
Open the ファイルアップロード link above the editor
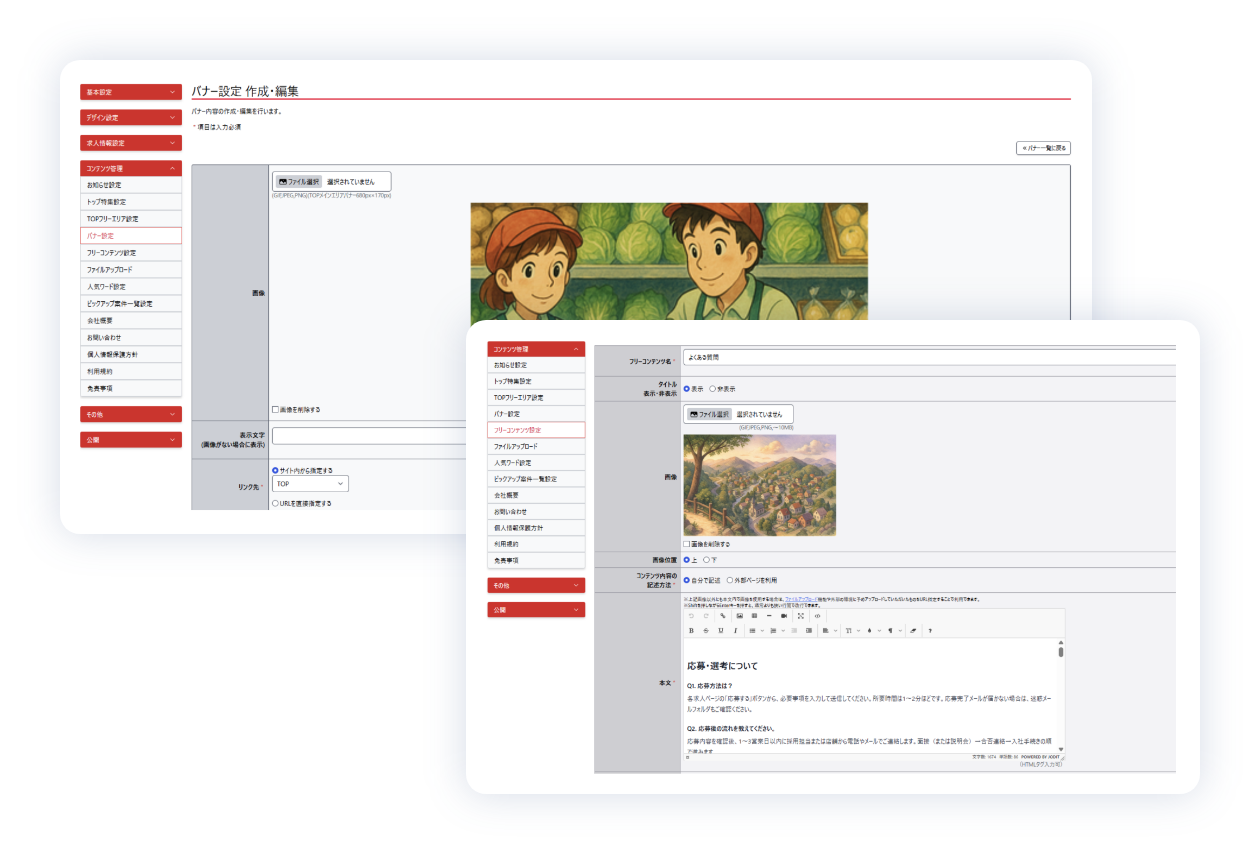(x=805, y=598)
